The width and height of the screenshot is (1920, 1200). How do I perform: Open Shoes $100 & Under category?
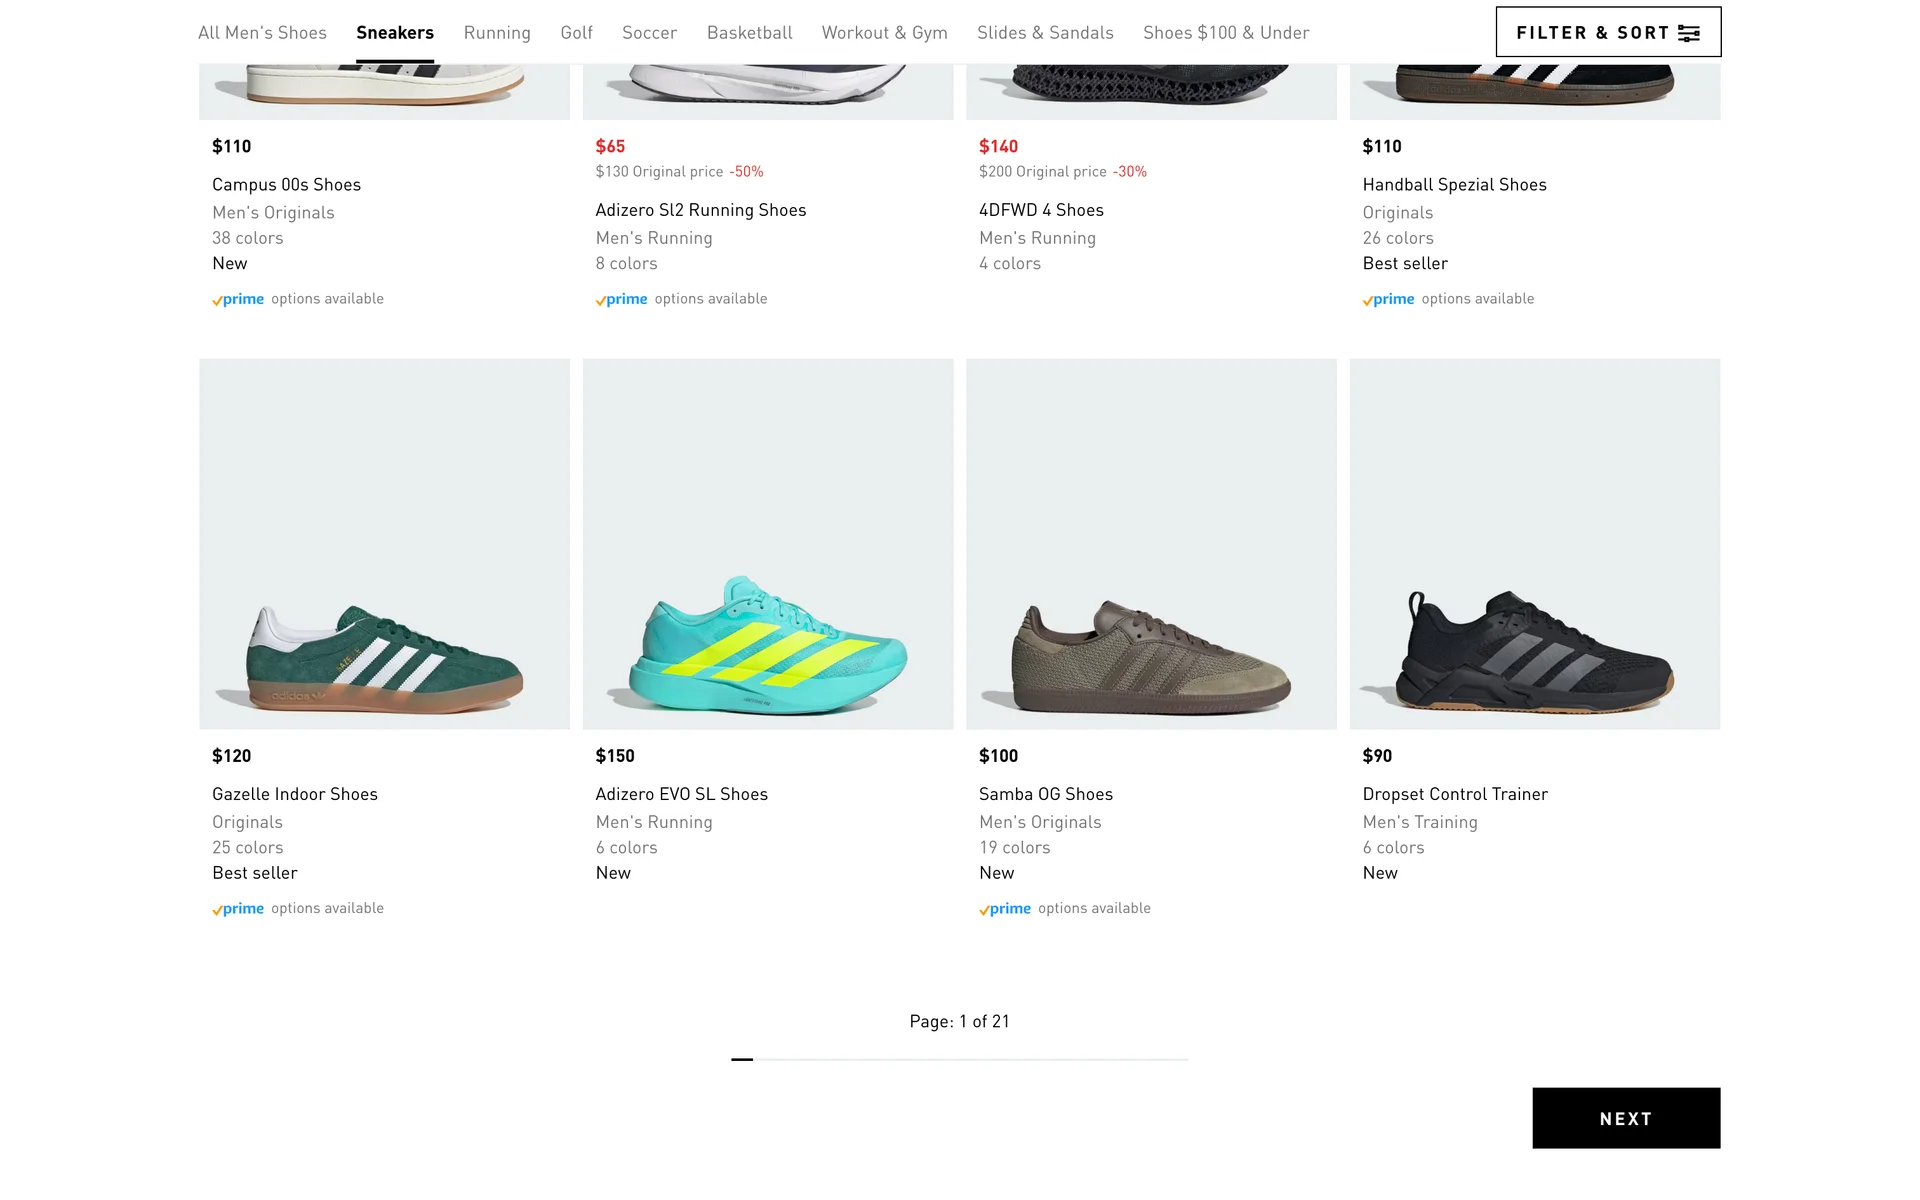(x=1226, y=32)
